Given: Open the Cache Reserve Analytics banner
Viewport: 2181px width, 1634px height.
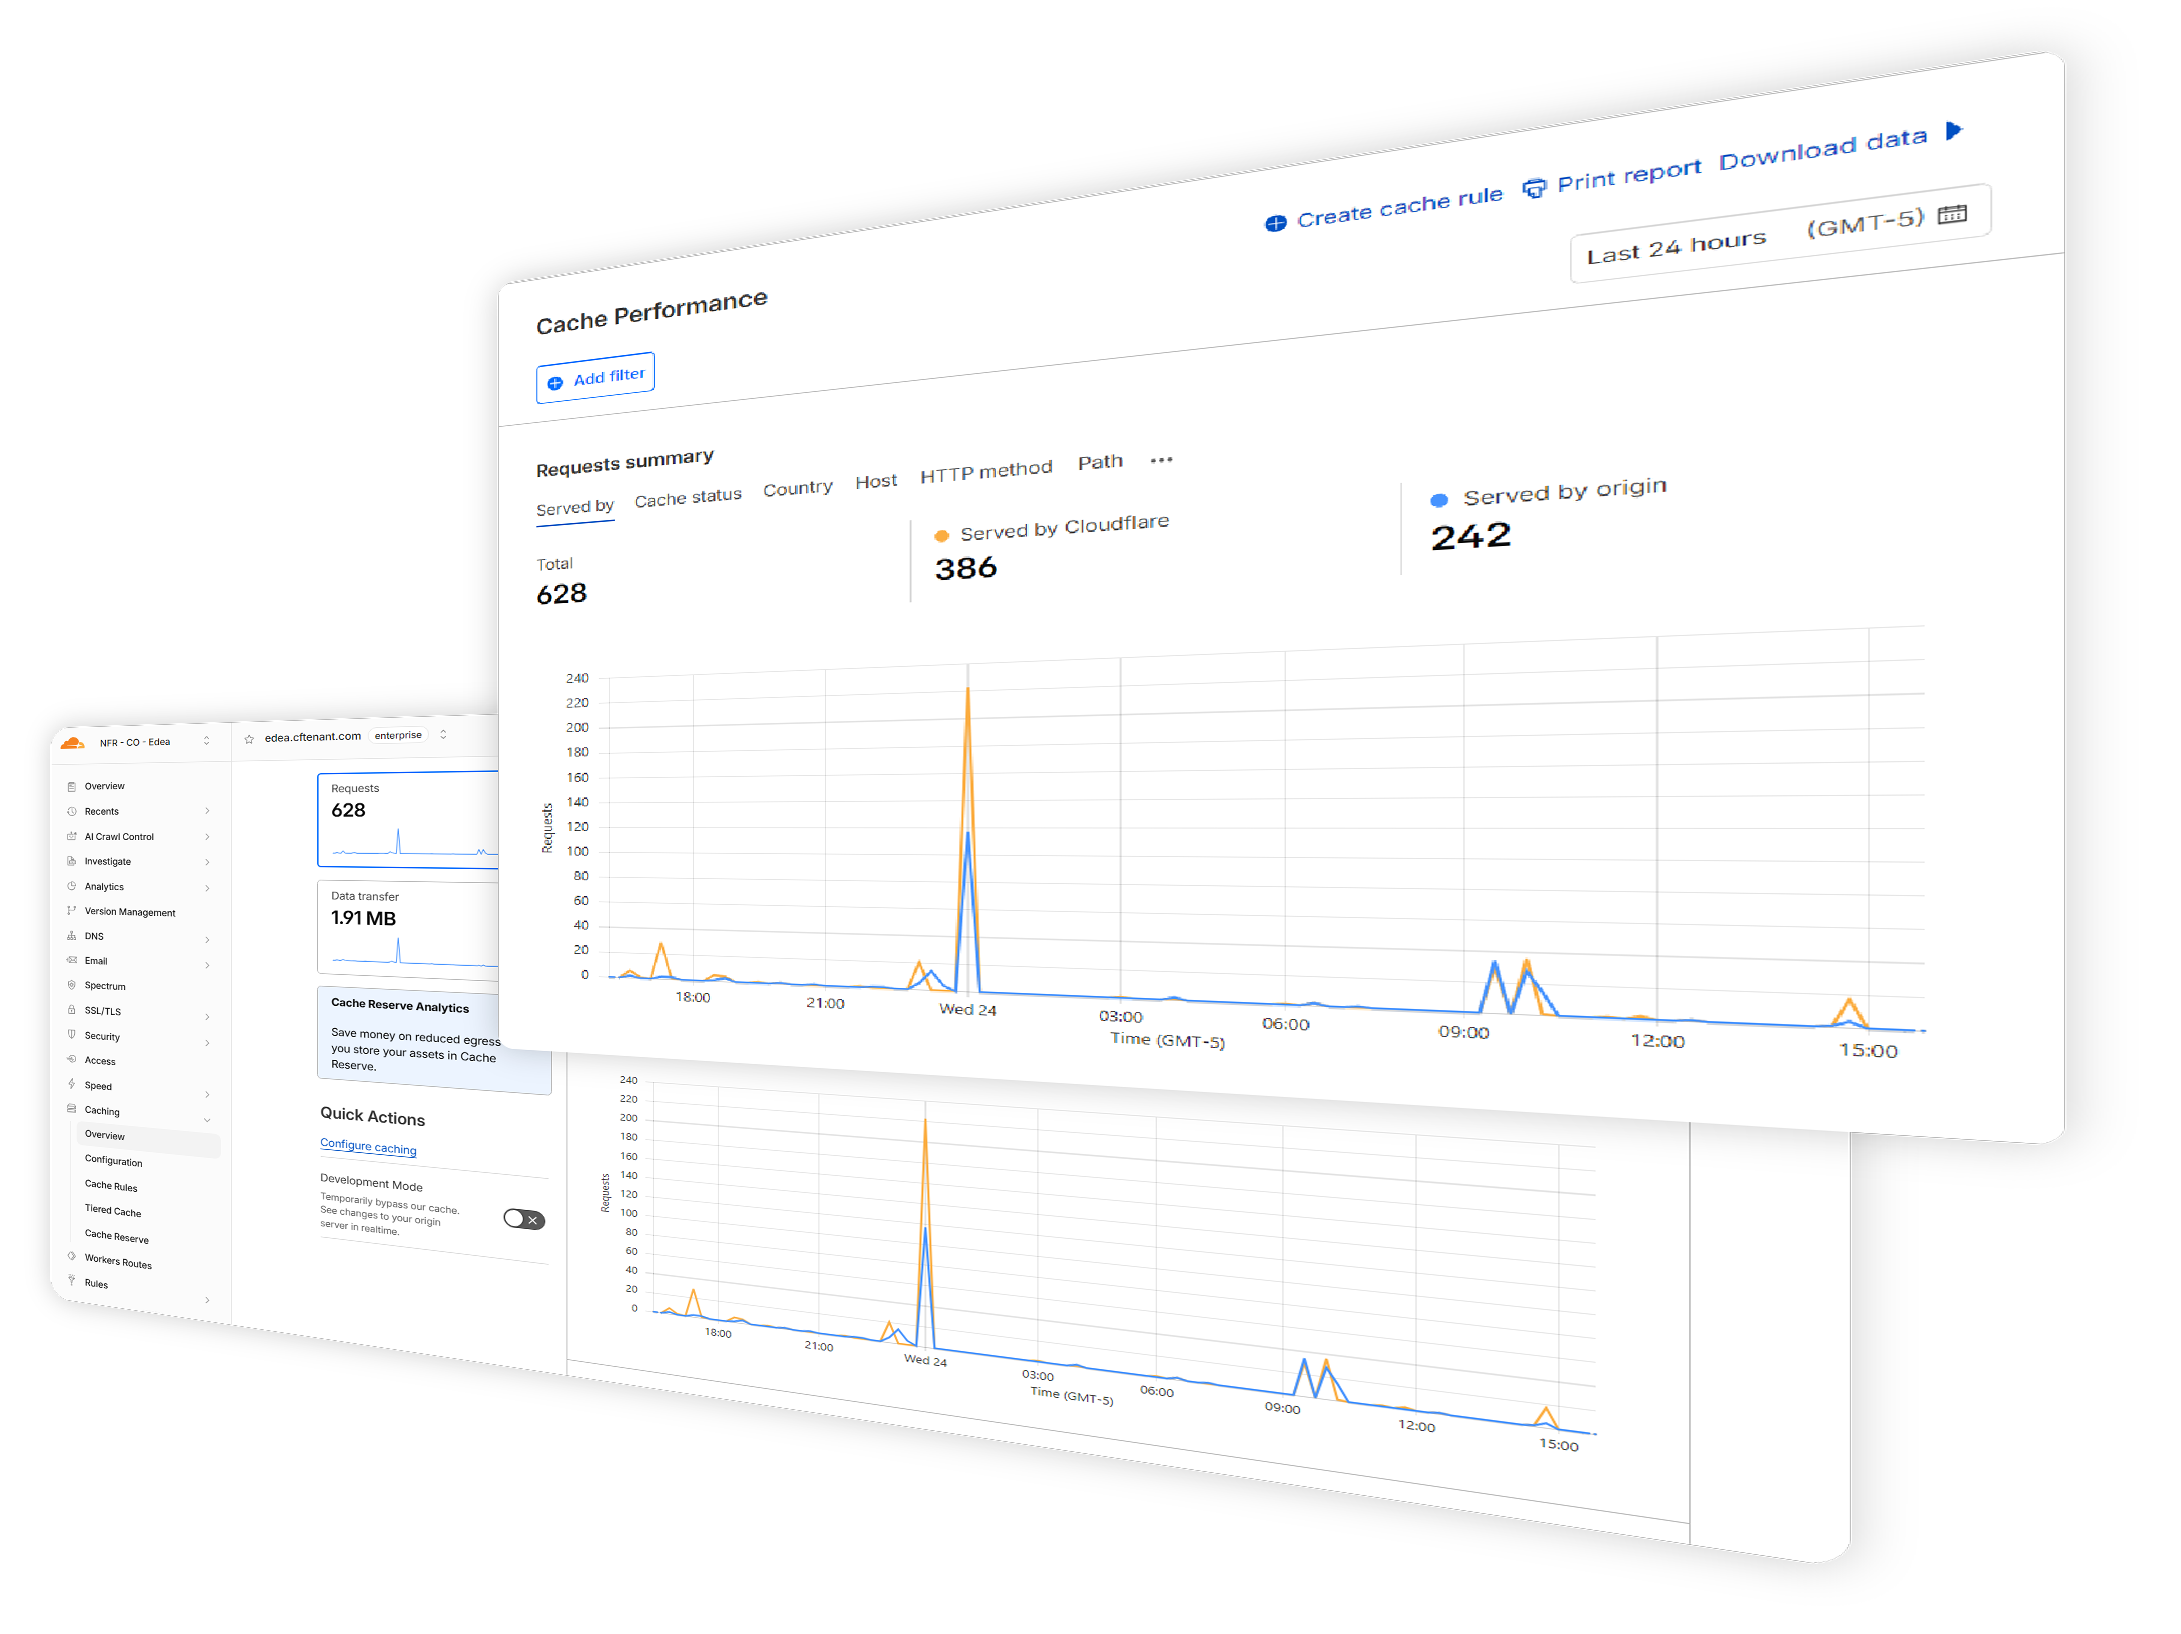Looking at the screenshot, I should click(x=434, y=1040).
